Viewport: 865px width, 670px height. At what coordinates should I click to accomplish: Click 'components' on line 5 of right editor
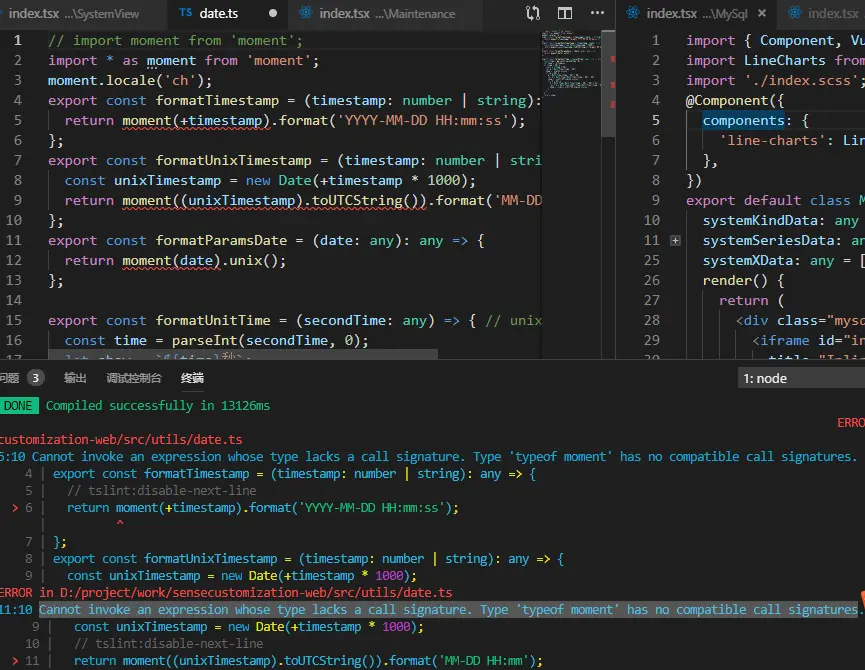click(743, 120)
